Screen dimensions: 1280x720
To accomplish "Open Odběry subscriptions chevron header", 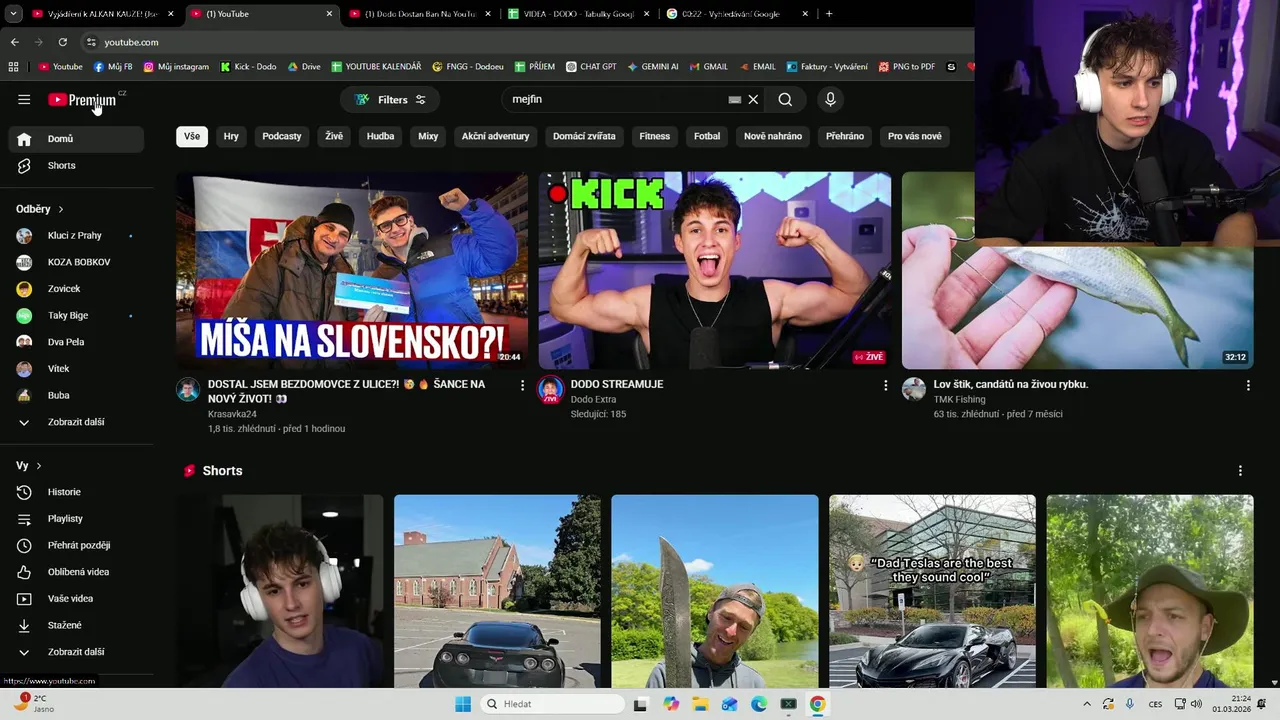I will coord(40,209).
